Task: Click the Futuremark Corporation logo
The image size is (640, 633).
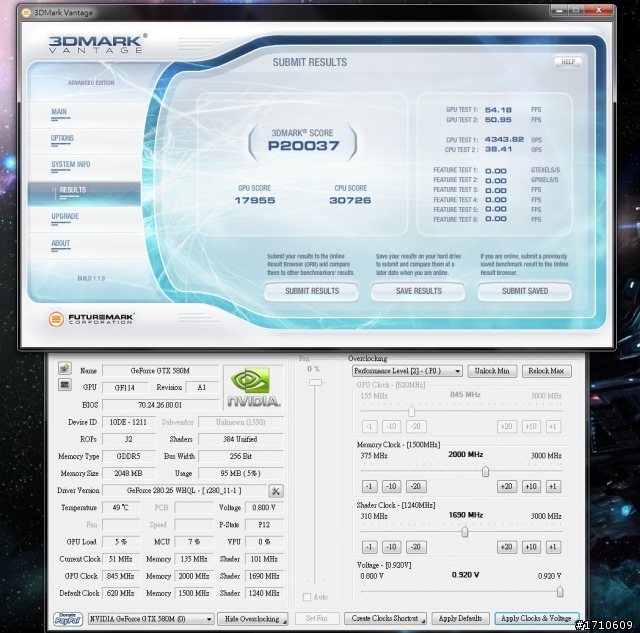Action: (x=91, y=319)
